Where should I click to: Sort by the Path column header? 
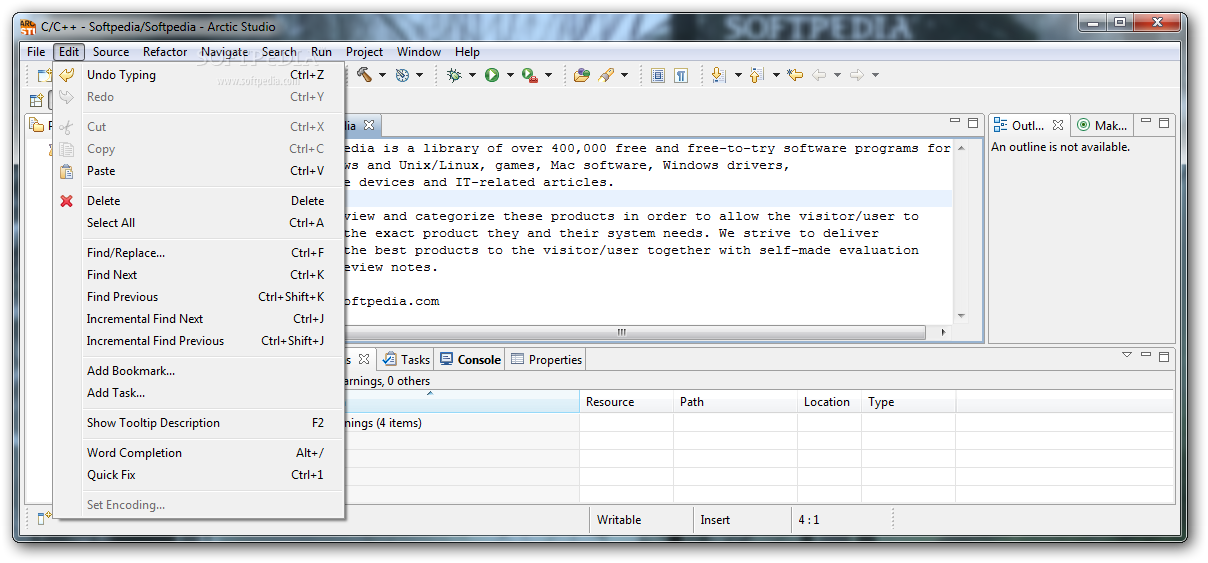735,402
